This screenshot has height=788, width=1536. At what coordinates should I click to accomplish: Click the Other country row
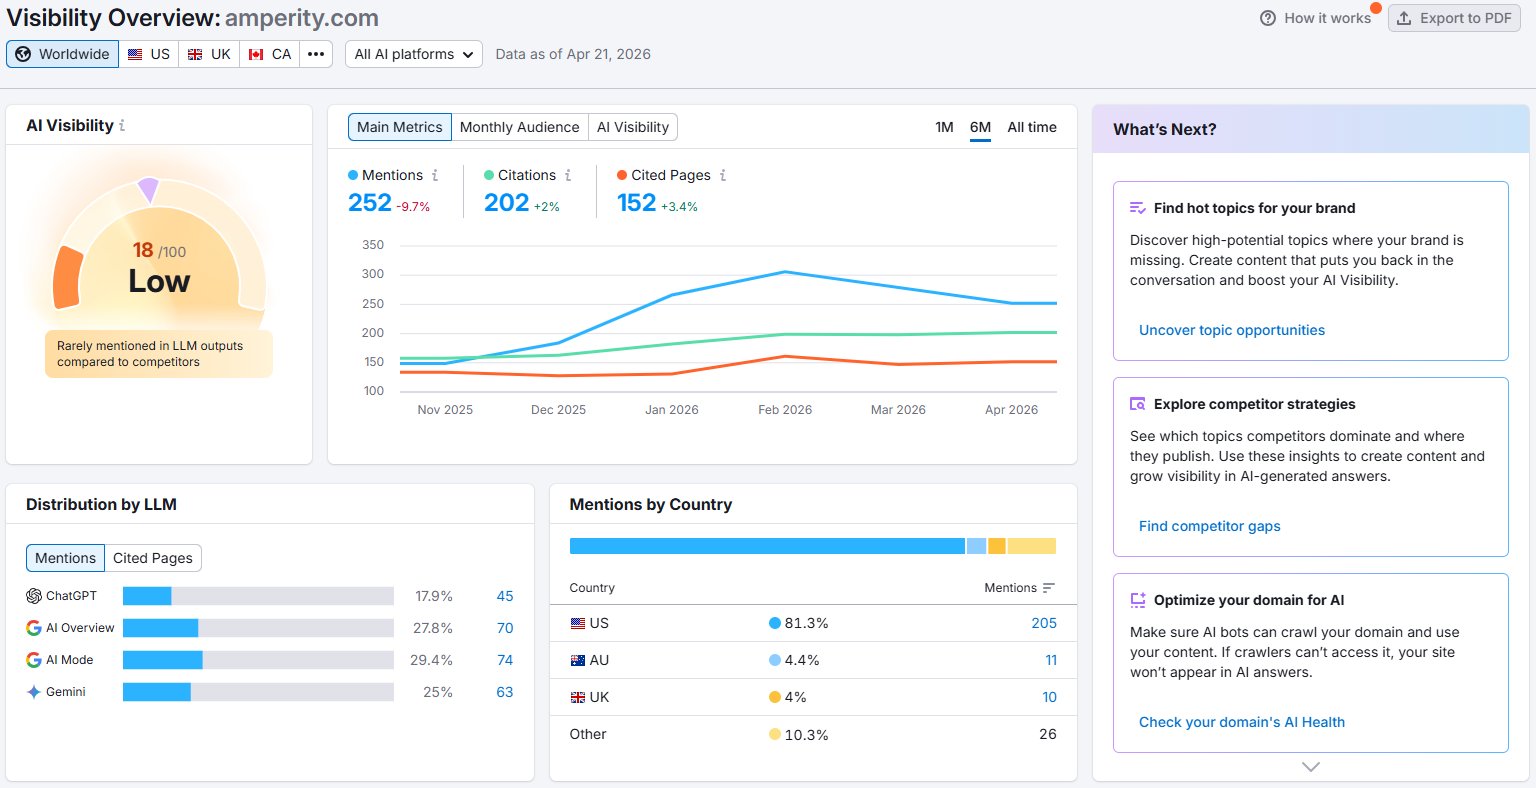point(813,734)
